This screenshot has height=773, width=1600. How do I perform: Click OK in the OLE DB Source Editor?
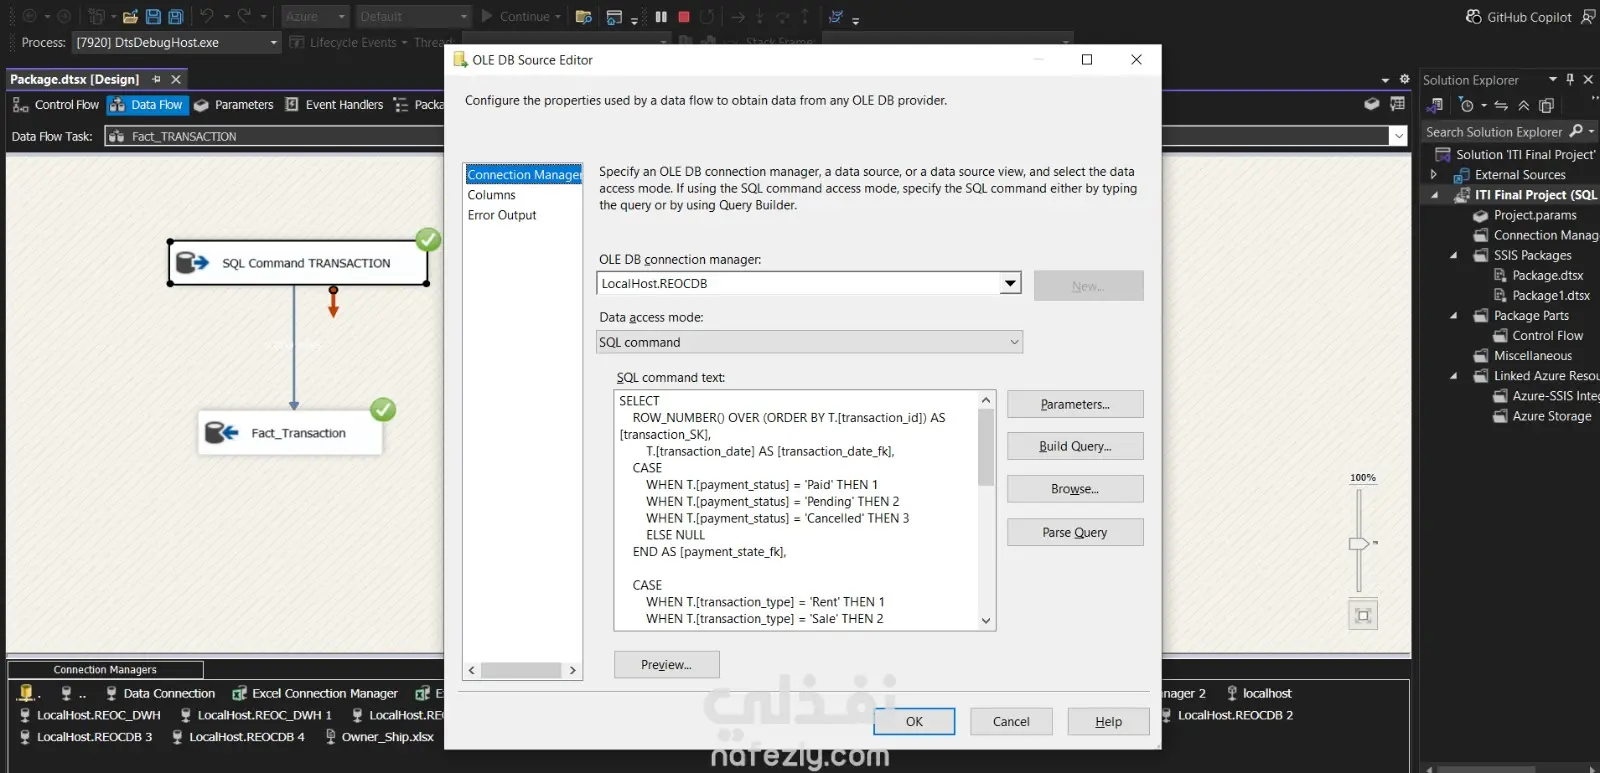point(914,721)
